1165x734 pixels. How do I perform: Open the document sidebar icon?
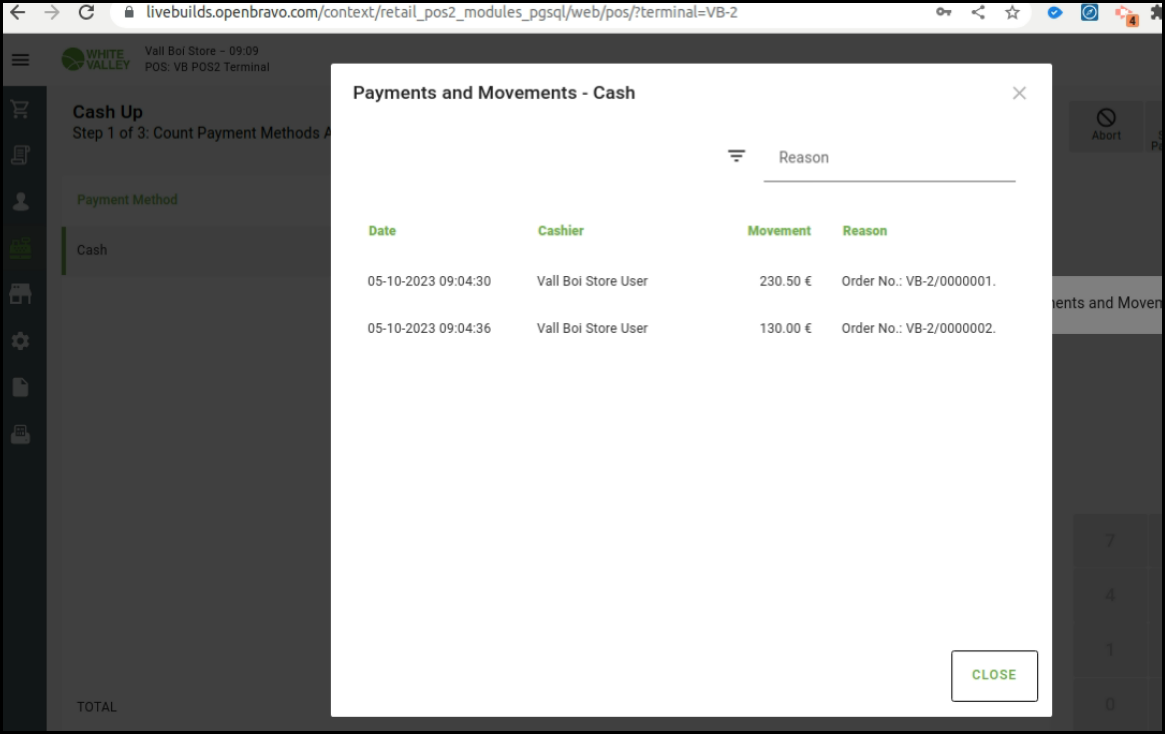pyautogui.click(x=21, y=387)
